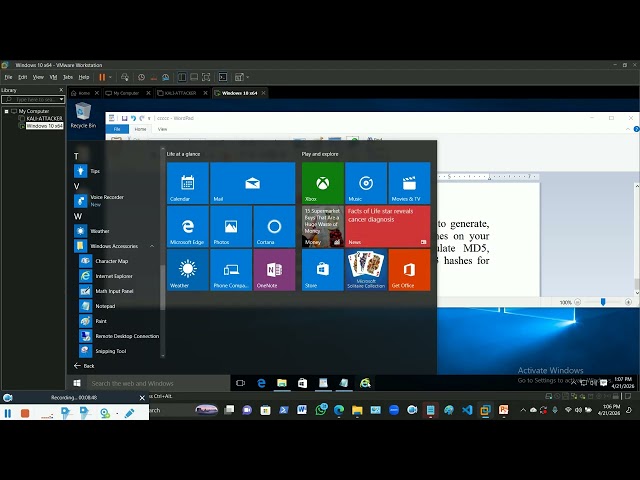Open the VMware VM menu
Screen dimensions: 640x480
(x=53, y=77)
